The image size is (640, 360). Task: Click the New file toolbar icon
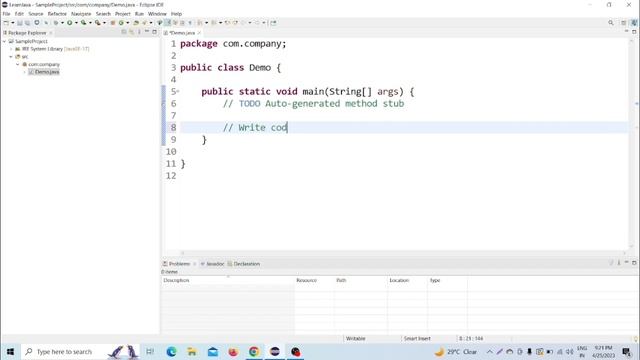6,23
